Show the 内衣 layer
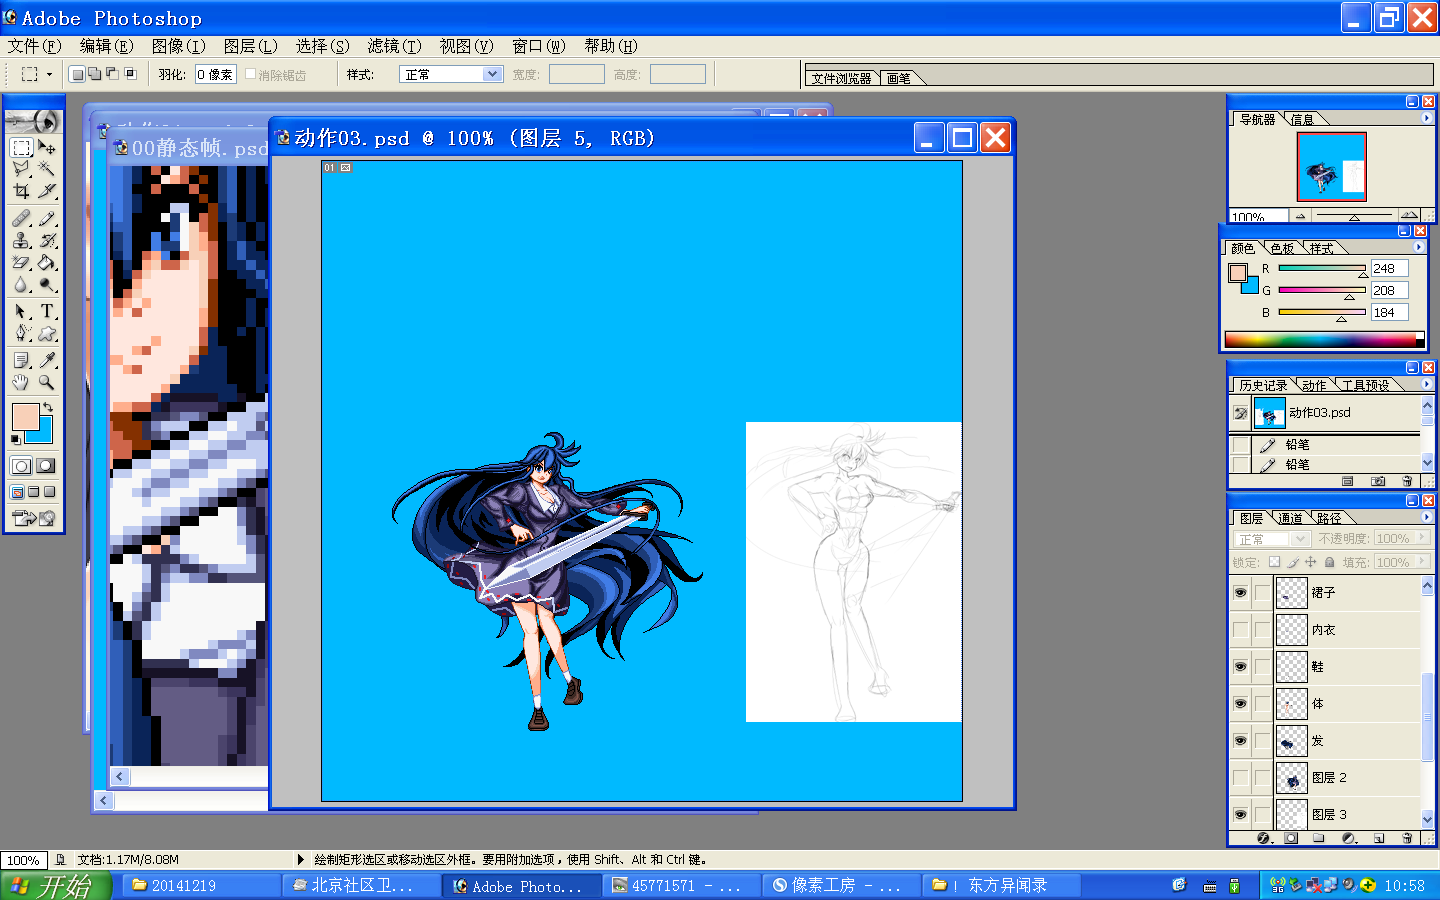Image resolution: width=1440 pixels, height=900 pixels. [x=1240, y=630]
